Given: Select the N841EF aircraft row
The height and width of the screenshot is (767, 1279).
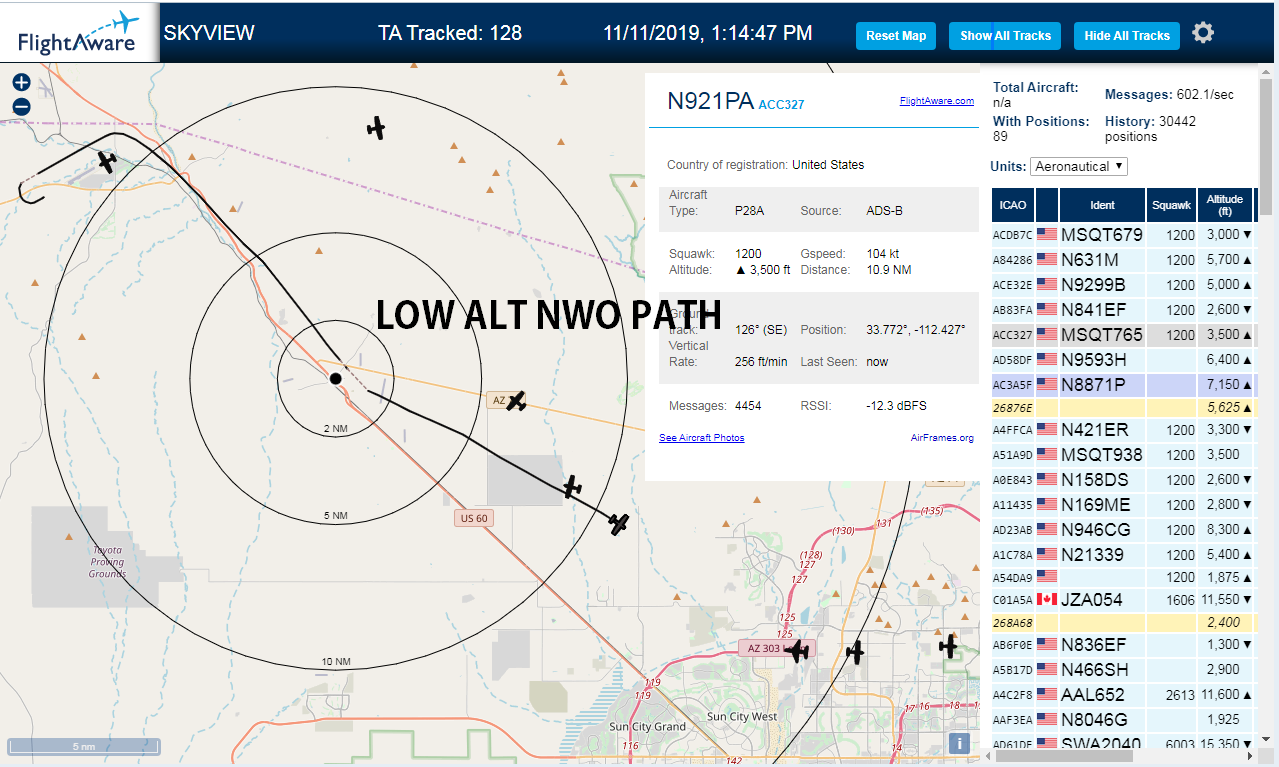Looking at the screenshot, I should [1123, 310].
